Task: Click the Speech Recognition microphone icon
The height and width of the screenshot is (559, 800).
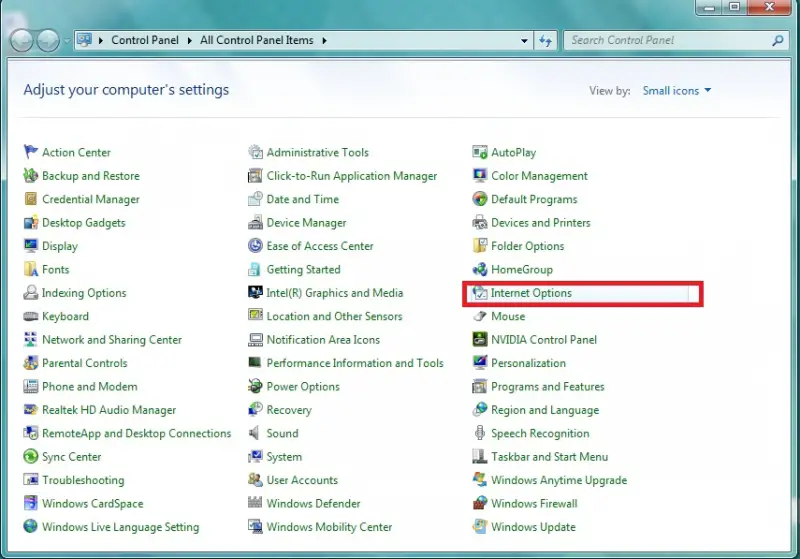Action: 480,433
